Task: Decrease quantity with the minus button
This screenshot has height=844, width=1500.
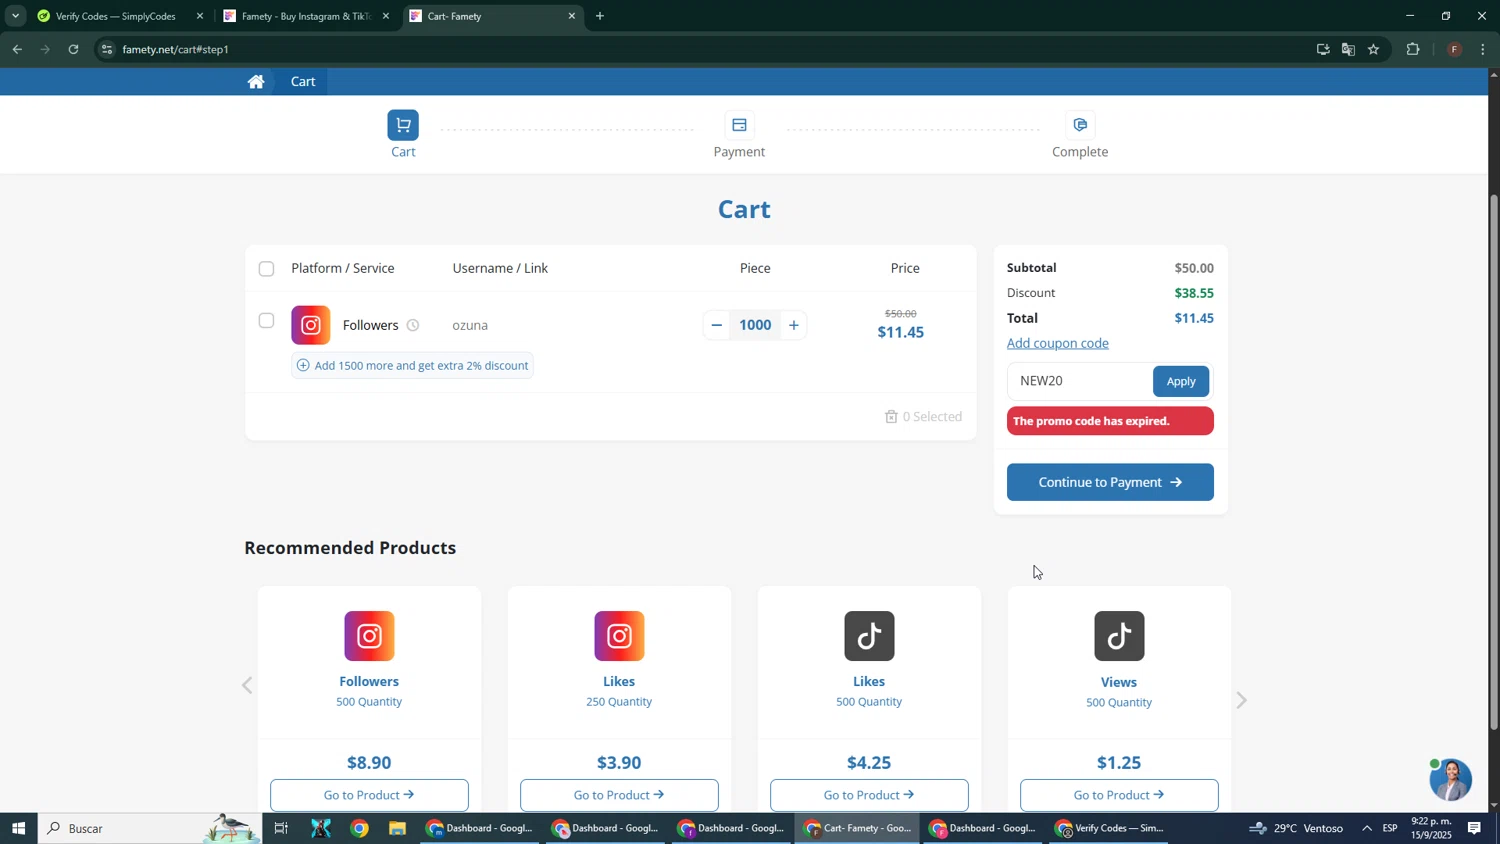Action: click(716, 325)
